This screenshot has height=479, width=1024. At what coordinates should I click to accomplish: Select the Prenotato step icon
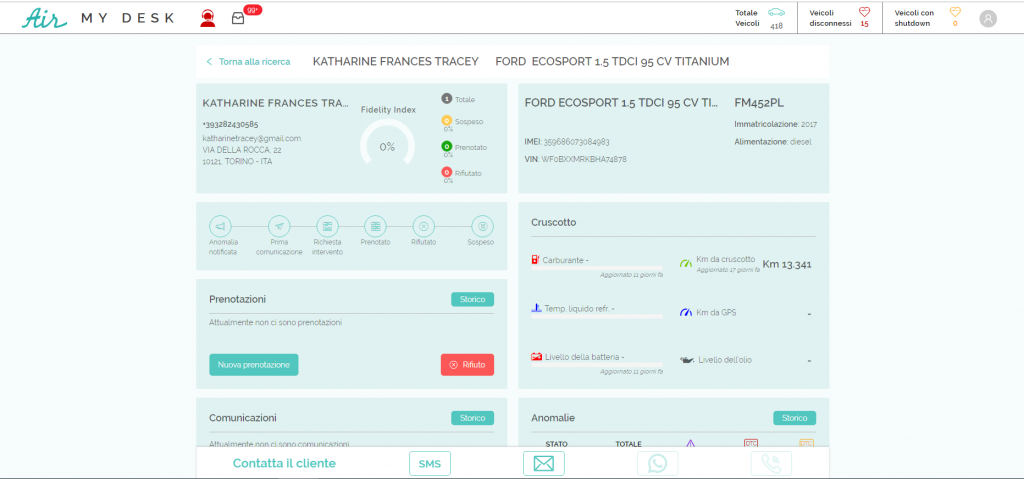[375, 226]
